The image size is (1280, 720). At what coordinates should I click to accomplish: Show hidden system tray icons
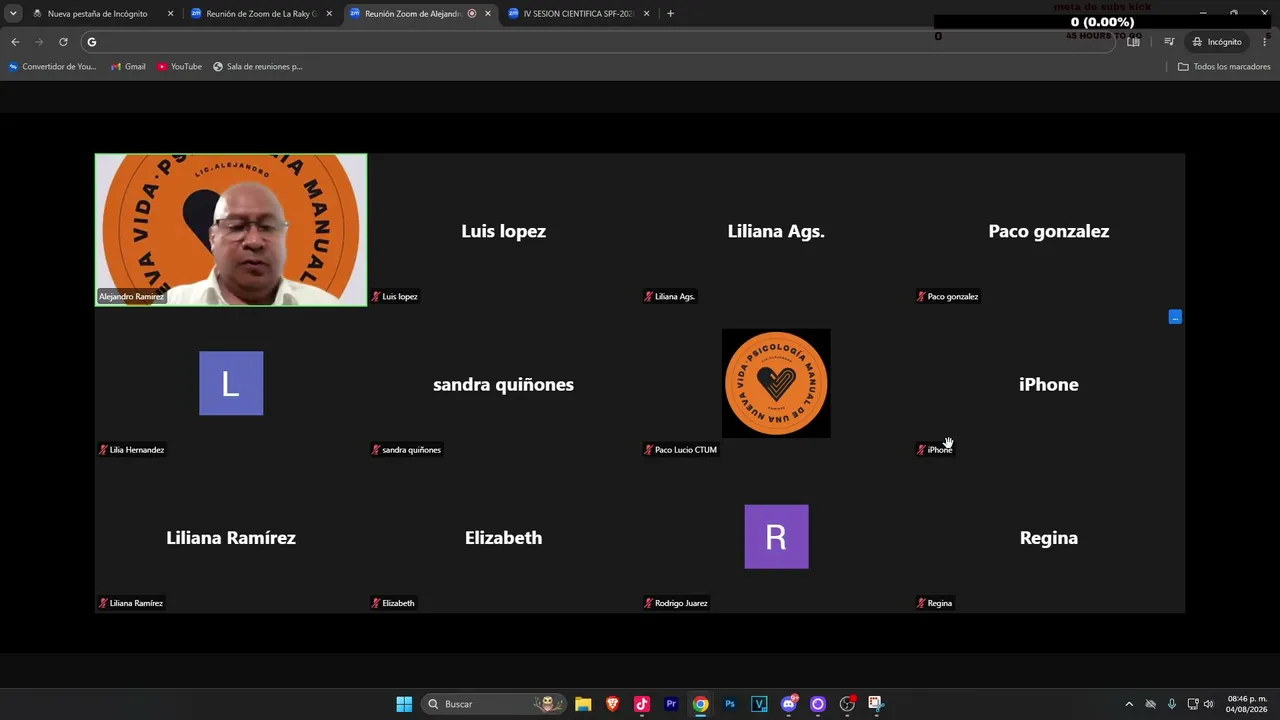1129,704
